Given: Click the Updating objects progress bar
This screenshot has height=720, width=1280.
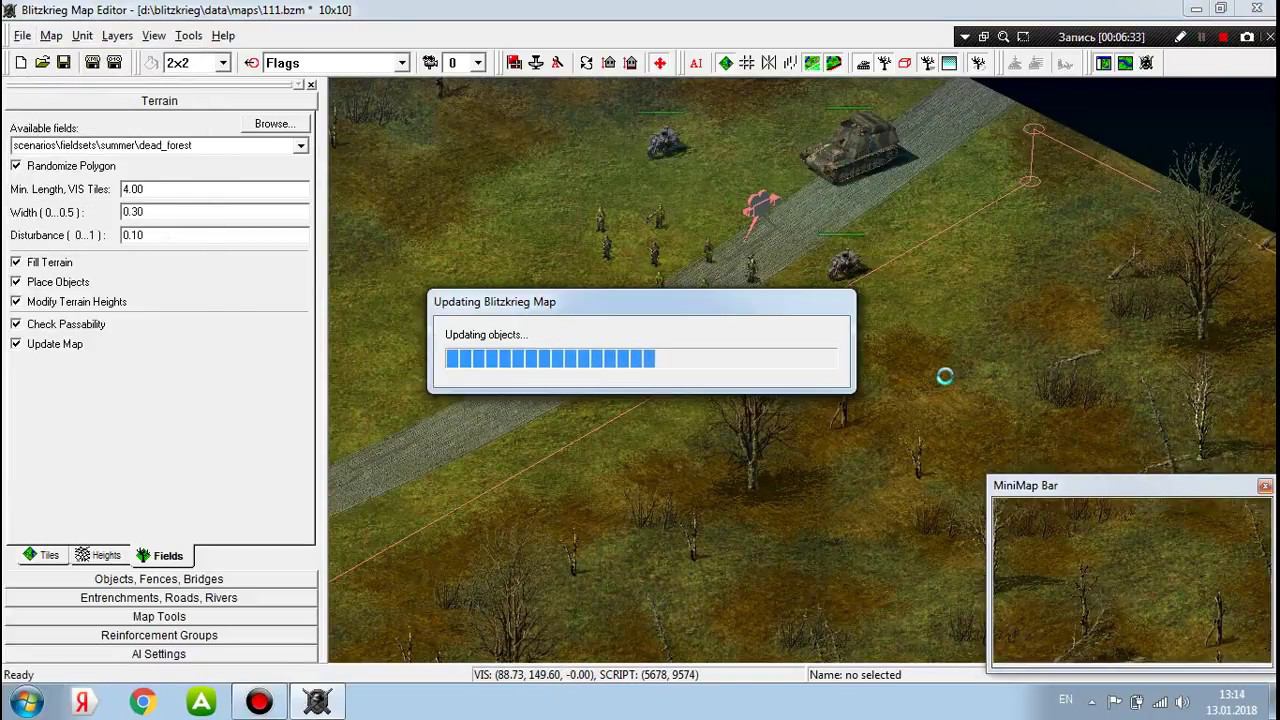Looking at the screenshot, I should 641,358.
